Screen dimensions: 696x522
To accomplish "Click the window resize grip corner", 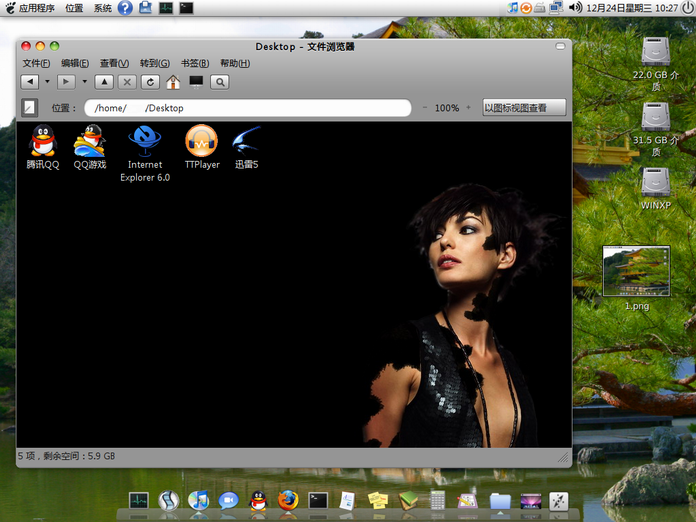I will pos(563,457).
